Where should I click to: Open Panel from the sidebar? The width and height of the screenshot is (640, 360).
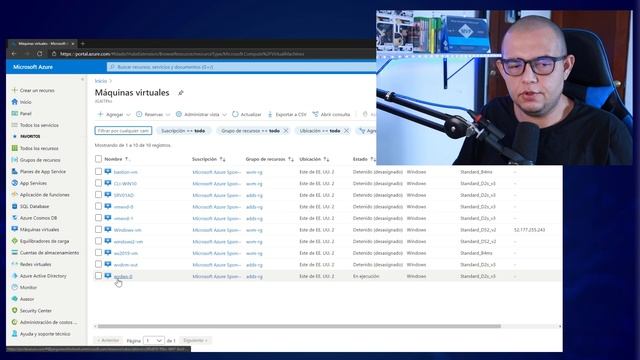click(x=25, y=113)
